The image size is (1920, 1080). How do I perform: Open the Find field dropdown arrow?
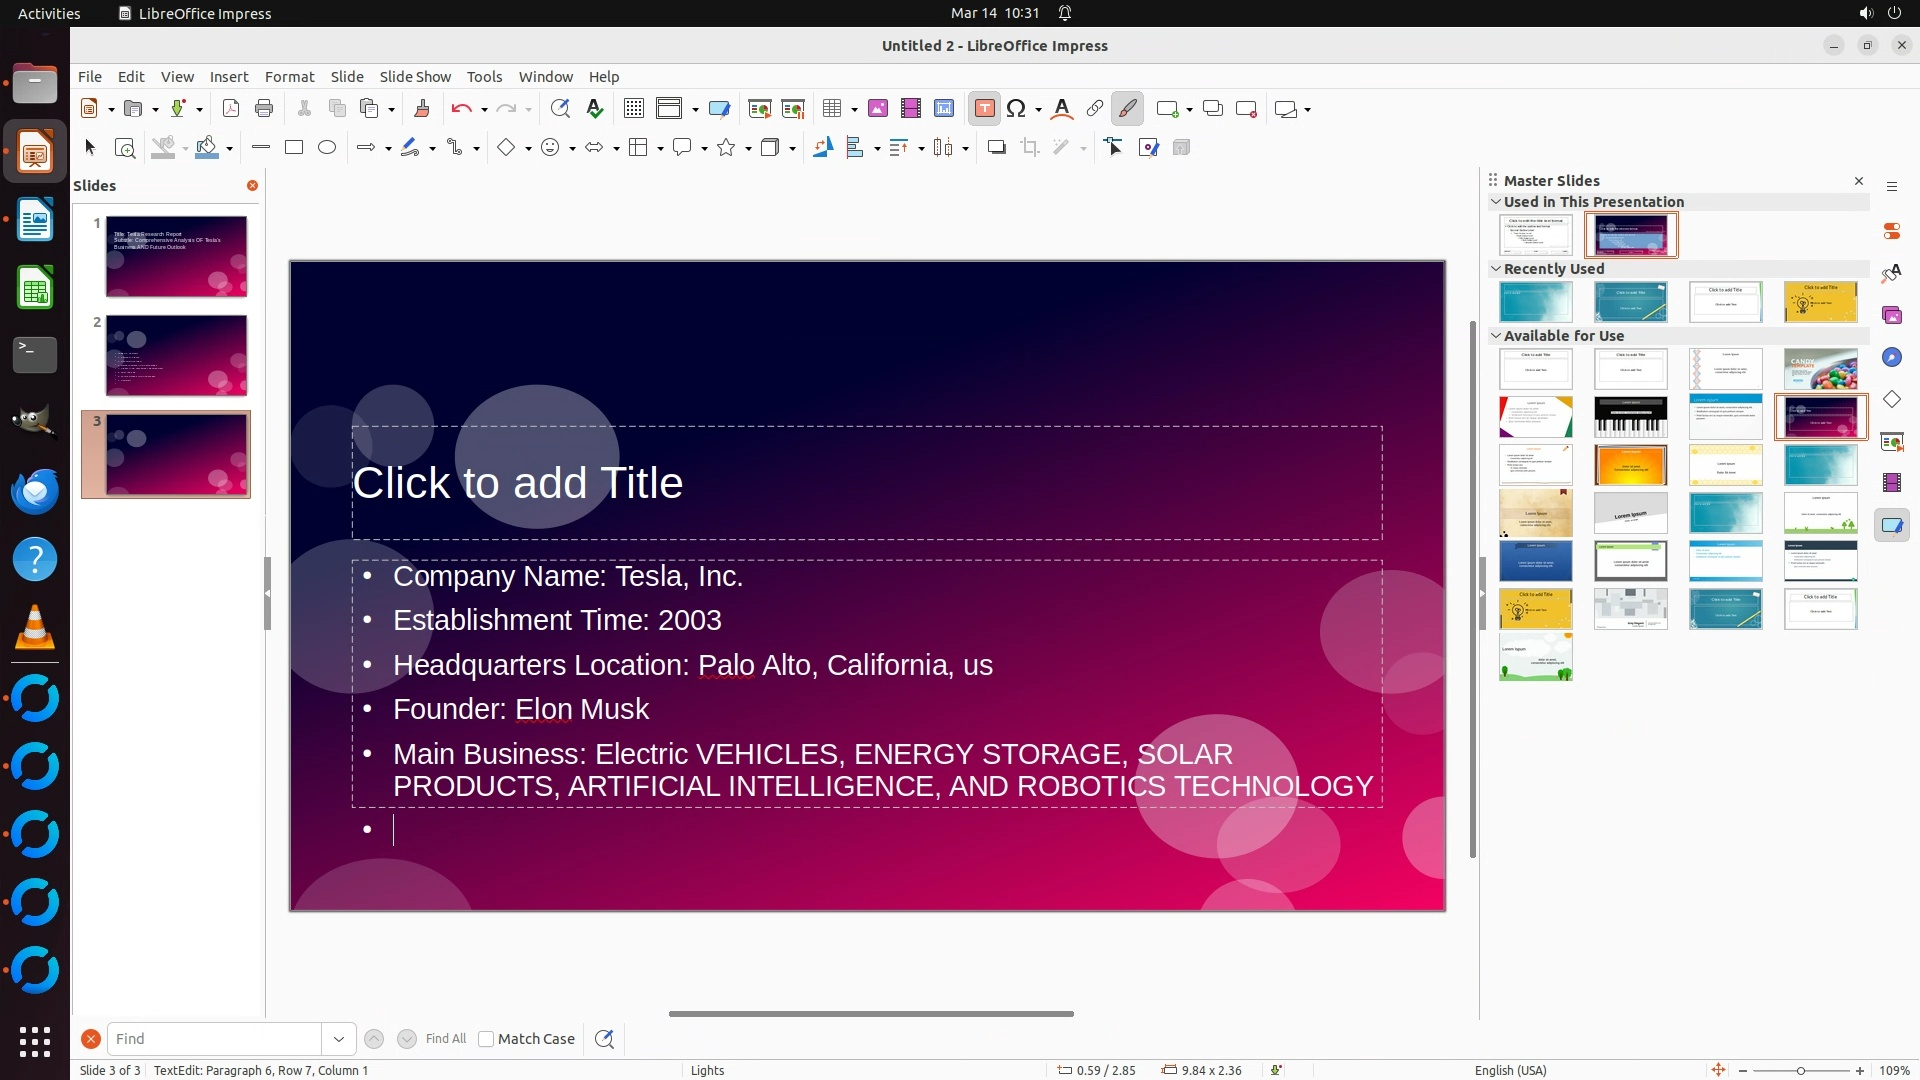(x=339, y=1039)
